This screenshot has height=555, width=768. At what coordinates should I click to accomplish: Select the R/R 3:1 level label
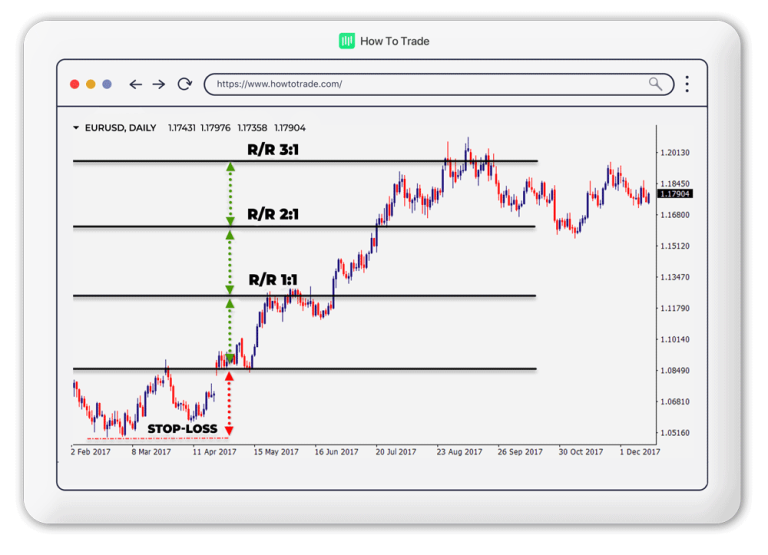coord(273,149)
